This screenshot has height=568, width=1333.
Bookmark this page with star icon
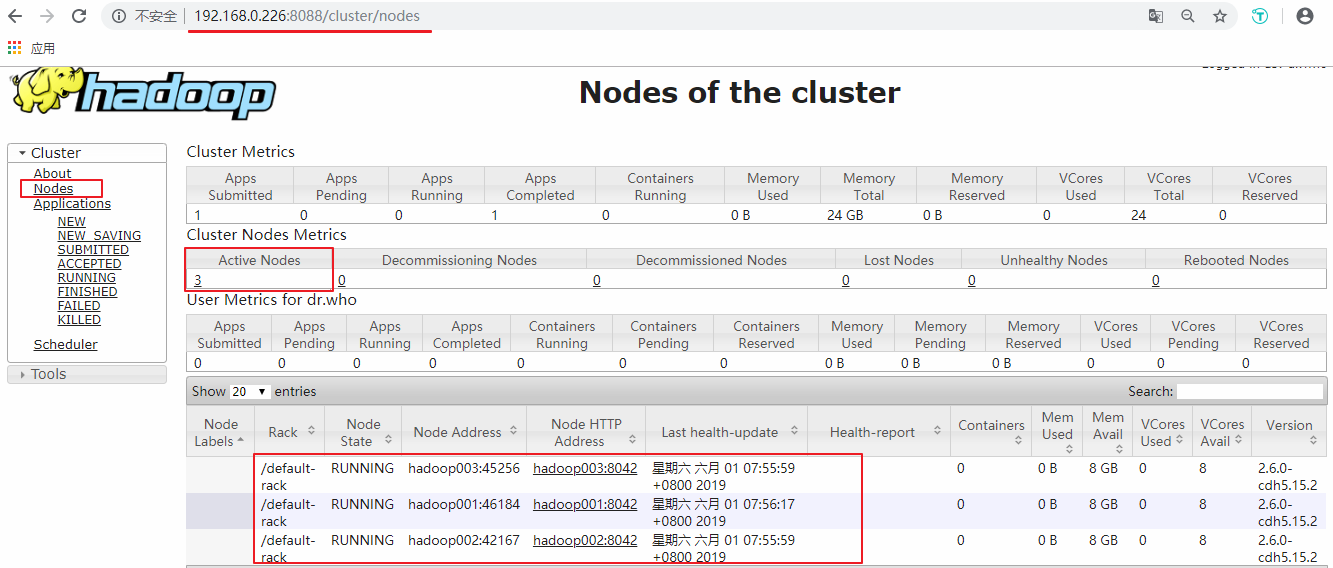pos(1220,16)
